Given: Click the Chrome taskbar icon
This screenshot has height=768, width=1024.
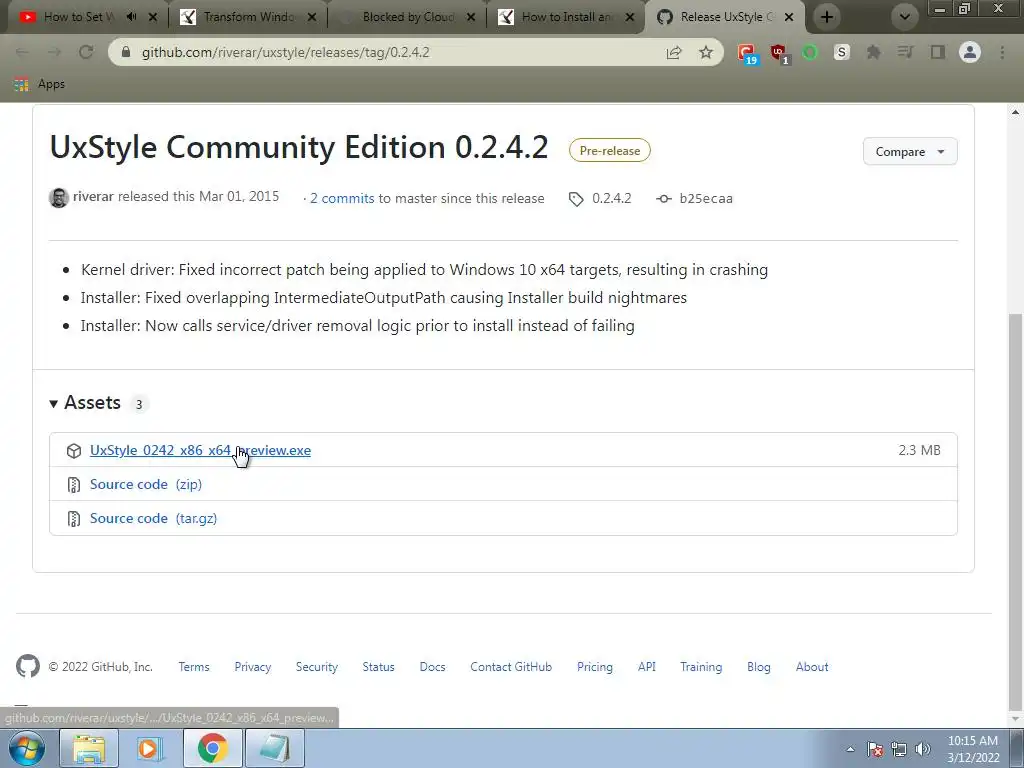Looking at the screenshot, I should 212,748.
